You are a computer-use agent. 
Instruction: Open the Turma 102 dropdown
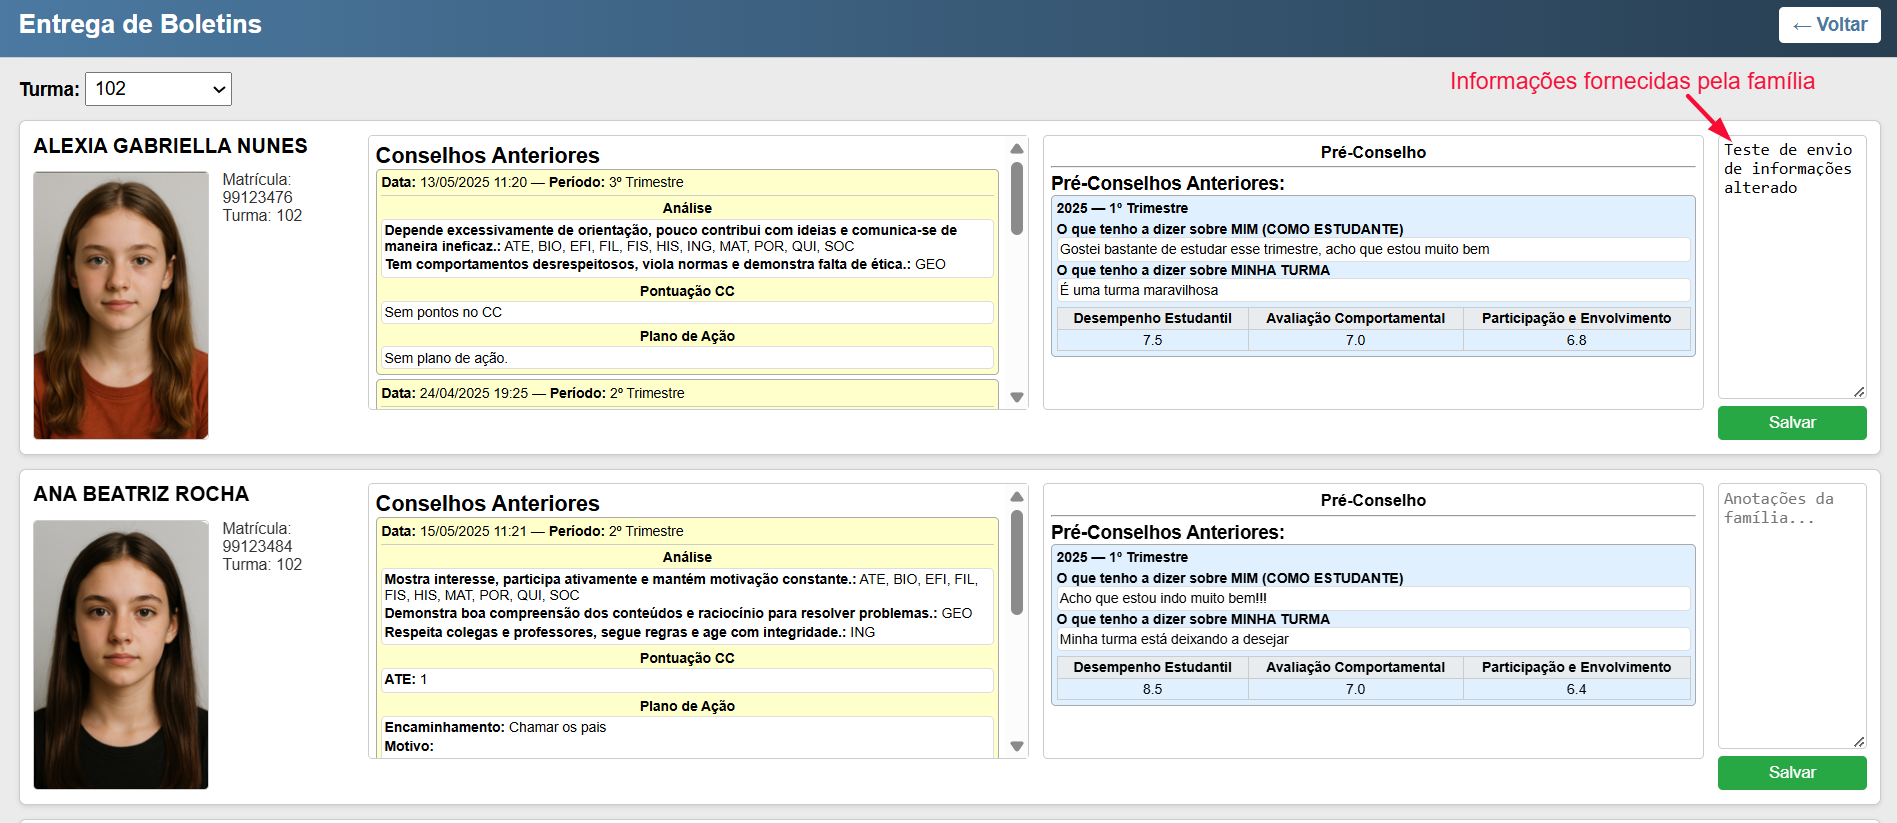158,89
